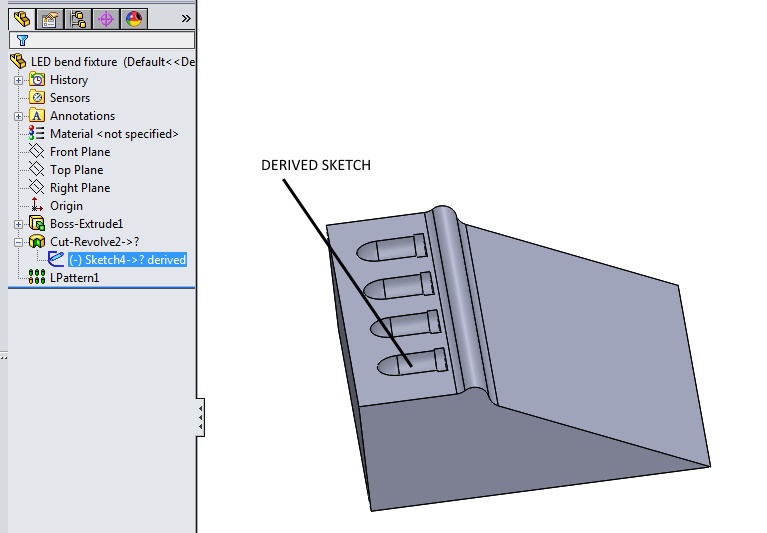Select the Cut-Revolve2->? label
The image size is (767, 533).
tap(94, 242)
